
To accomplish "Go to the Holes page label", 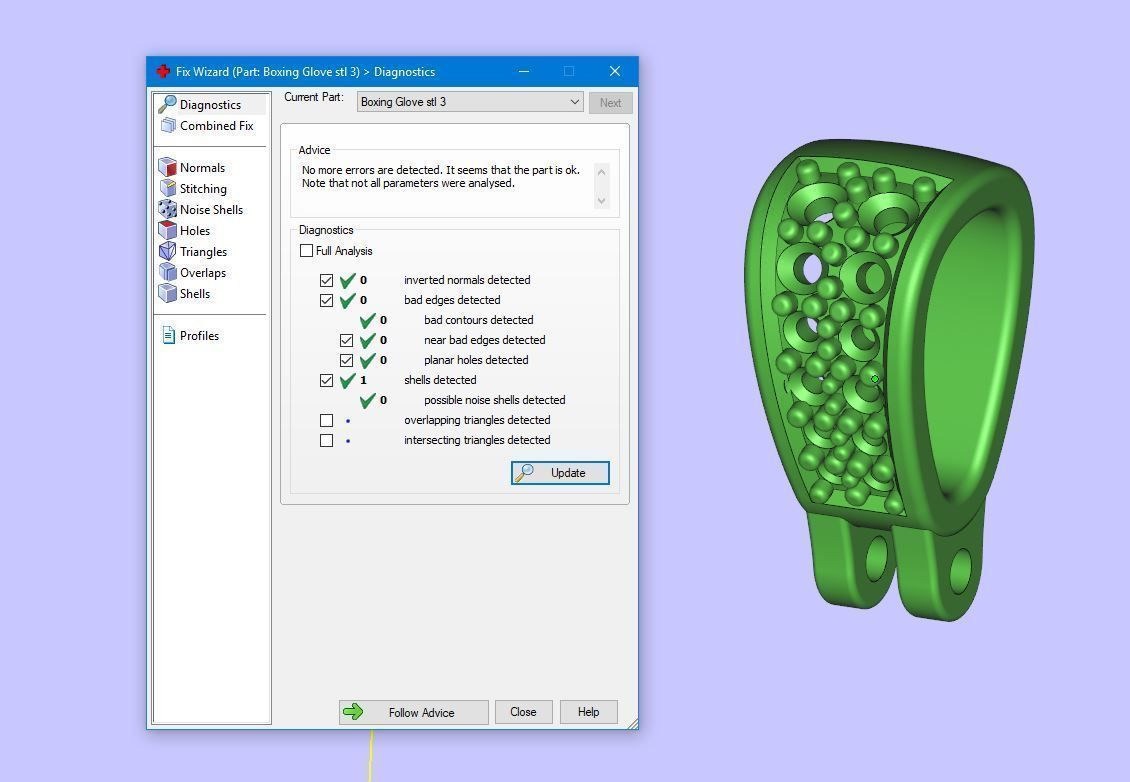I will pos(195,230).
